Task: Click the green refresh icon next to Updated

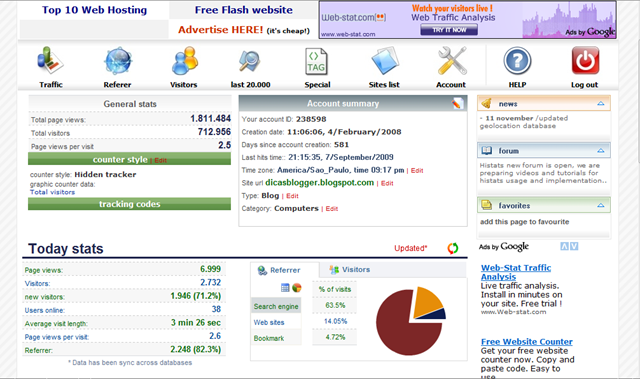Action: (453, 248)
